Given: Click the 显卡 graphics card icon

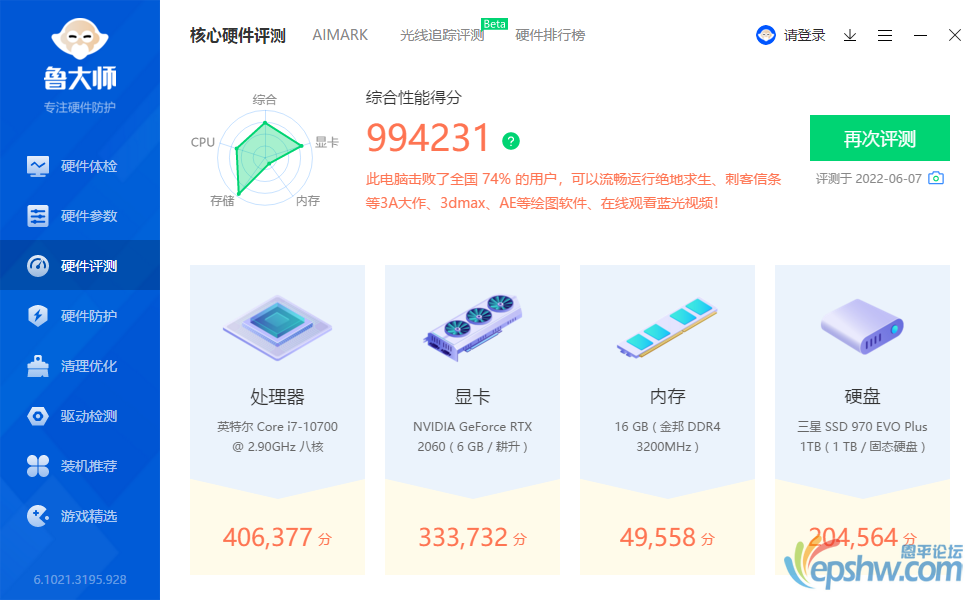Looking at the screenshot, I should click(472, 328).
